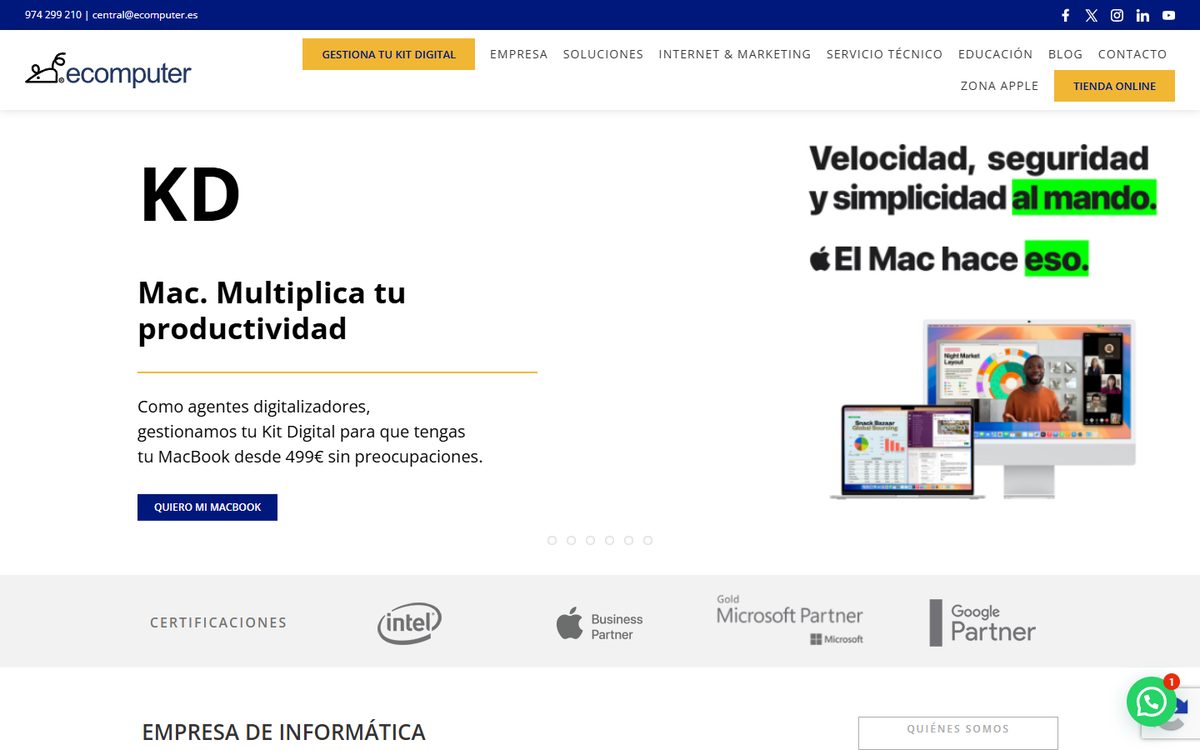Open the Soluciones menu
The image size is (1200, 750).
[x=603, y=54]
